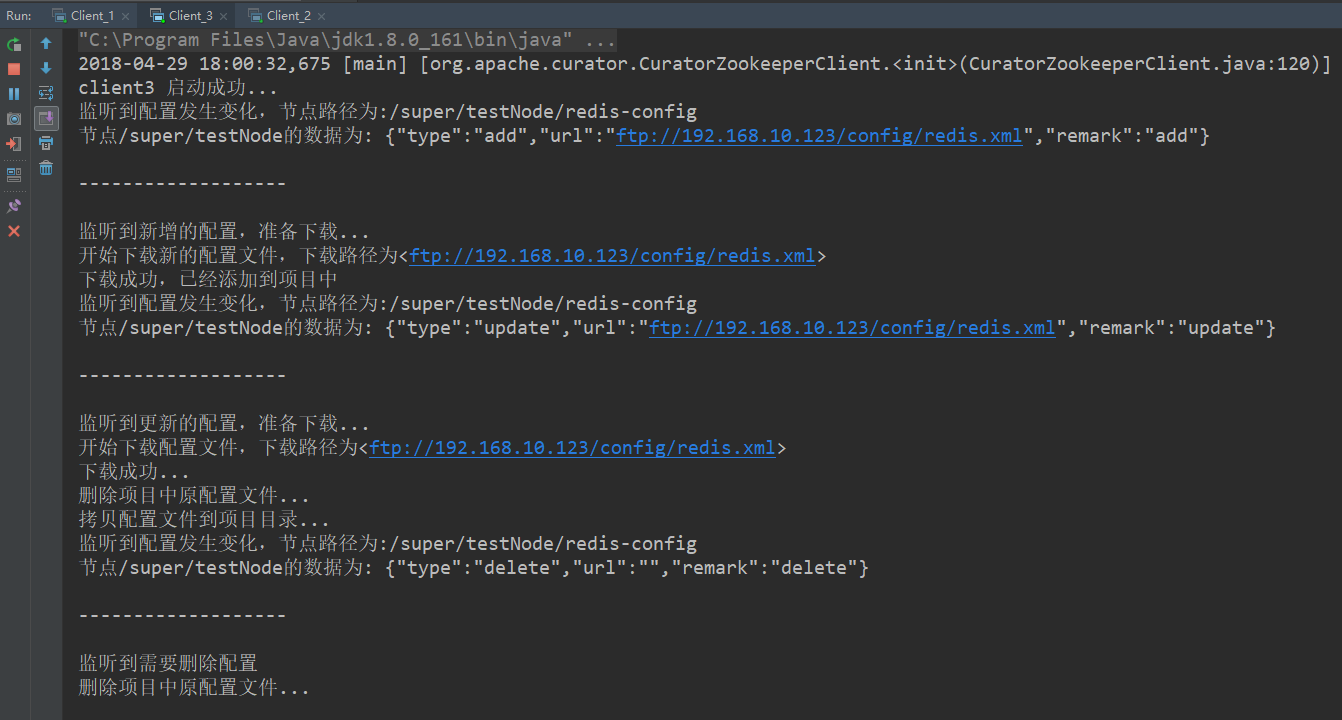This screenshot has width=1342, height=720.
Task: Go up the stack trace arrow
Action: point(46,44)
